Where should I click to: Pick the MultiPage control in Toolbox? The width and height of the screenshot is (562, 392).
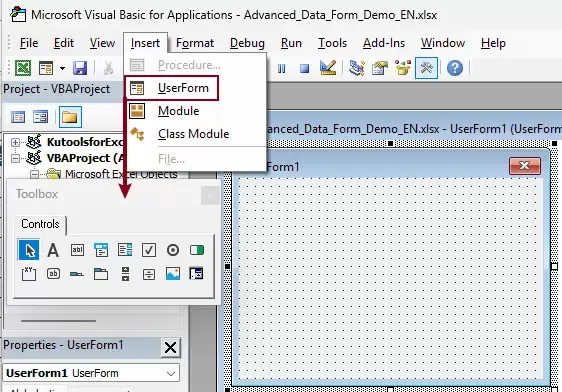point(101,274)
